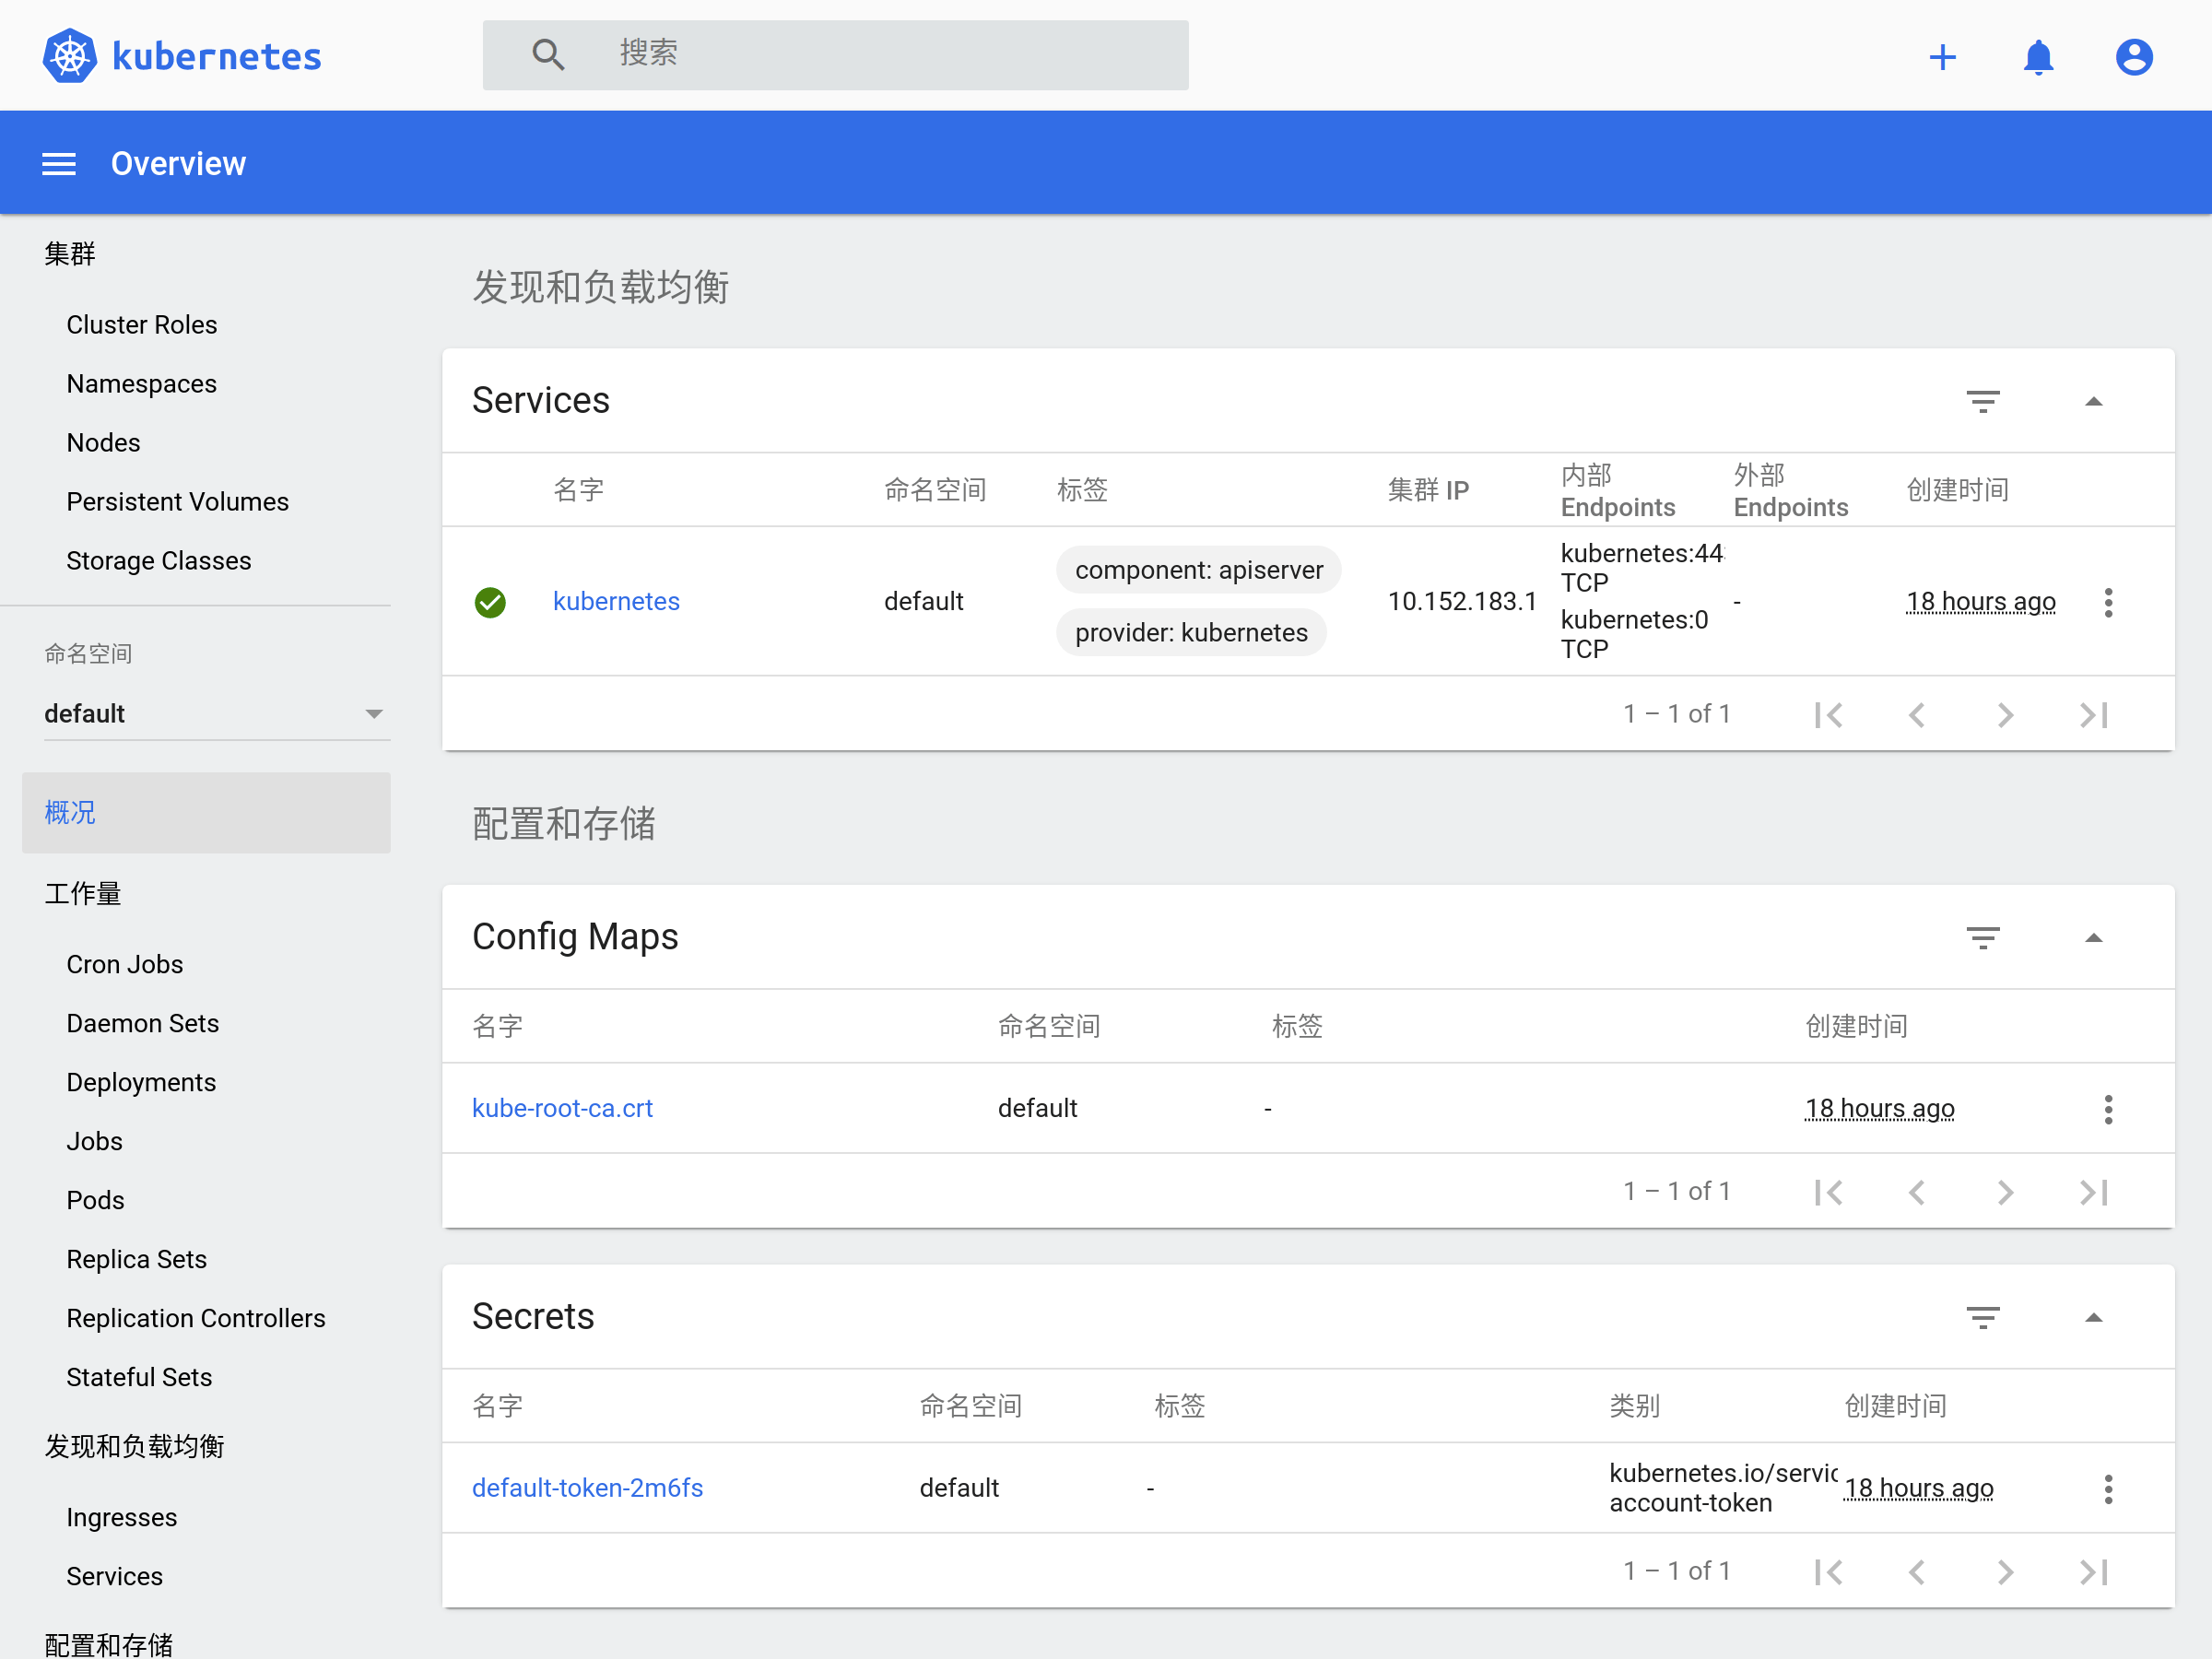
Task: Open the kubernetes service link
Action: click(x=616, y=601)
